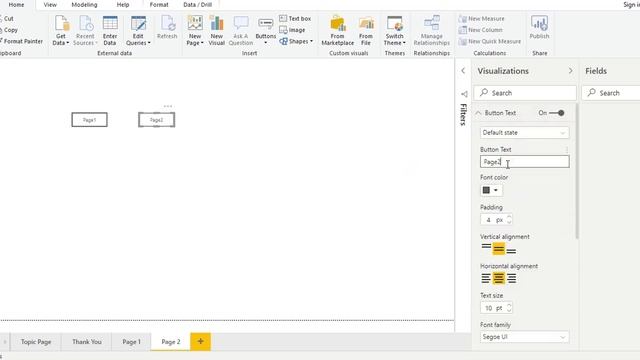This screenshot has width=640, height=360.
Task: Open Font color picker arrow
Action: (496, 190)
